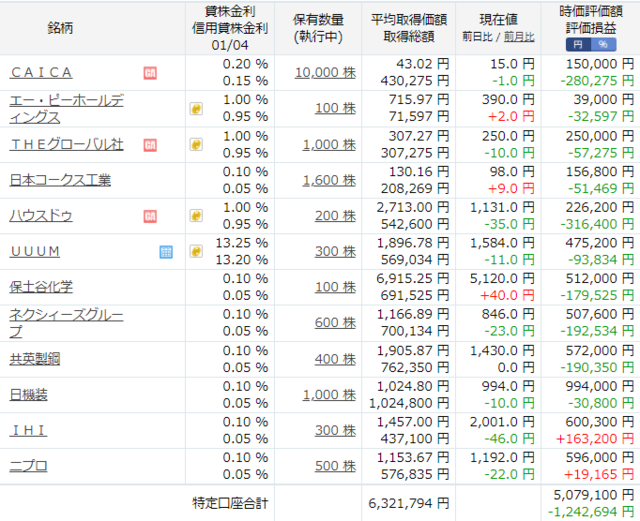The height and width of the screenshot is (521, 640).
Task: Open the ネクシィーズグループ stock link
Action: (x=67, y=323)
